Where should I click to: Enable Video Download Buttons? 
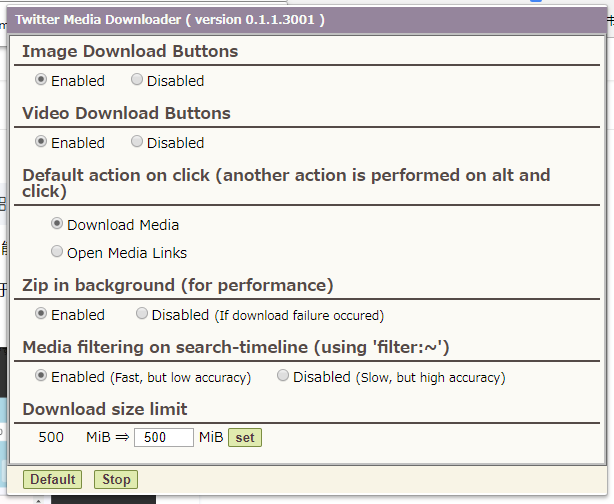tap(41, 142)
